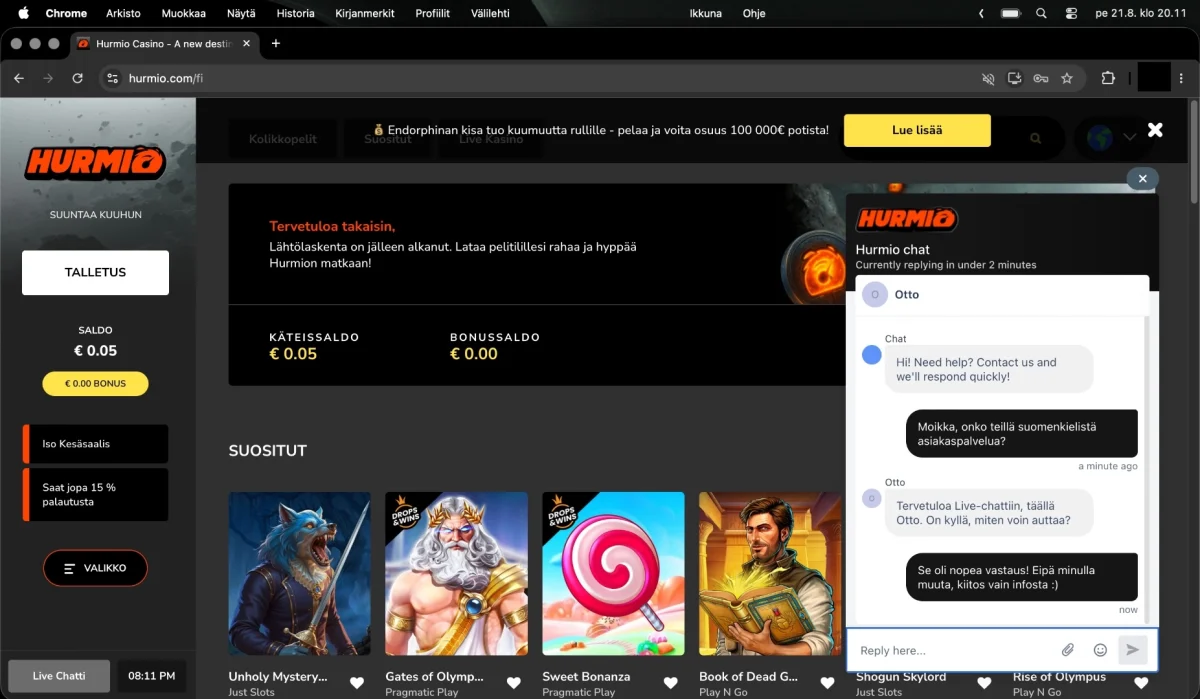Viewport: 1200px width, 699px height.
Task: View site information icon in address bar
Action: click(x=113, y=78)
